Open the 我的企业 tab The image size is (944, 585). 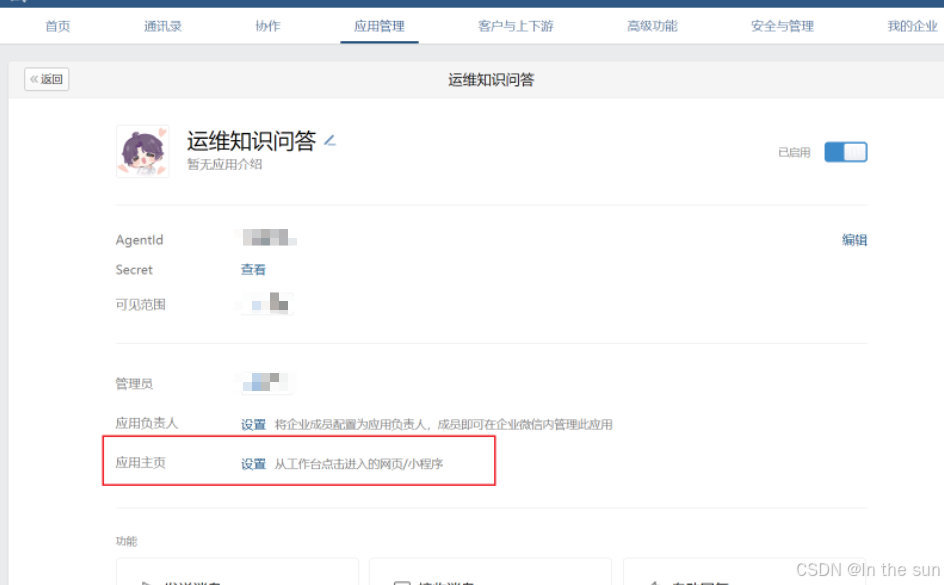(912, 26)
